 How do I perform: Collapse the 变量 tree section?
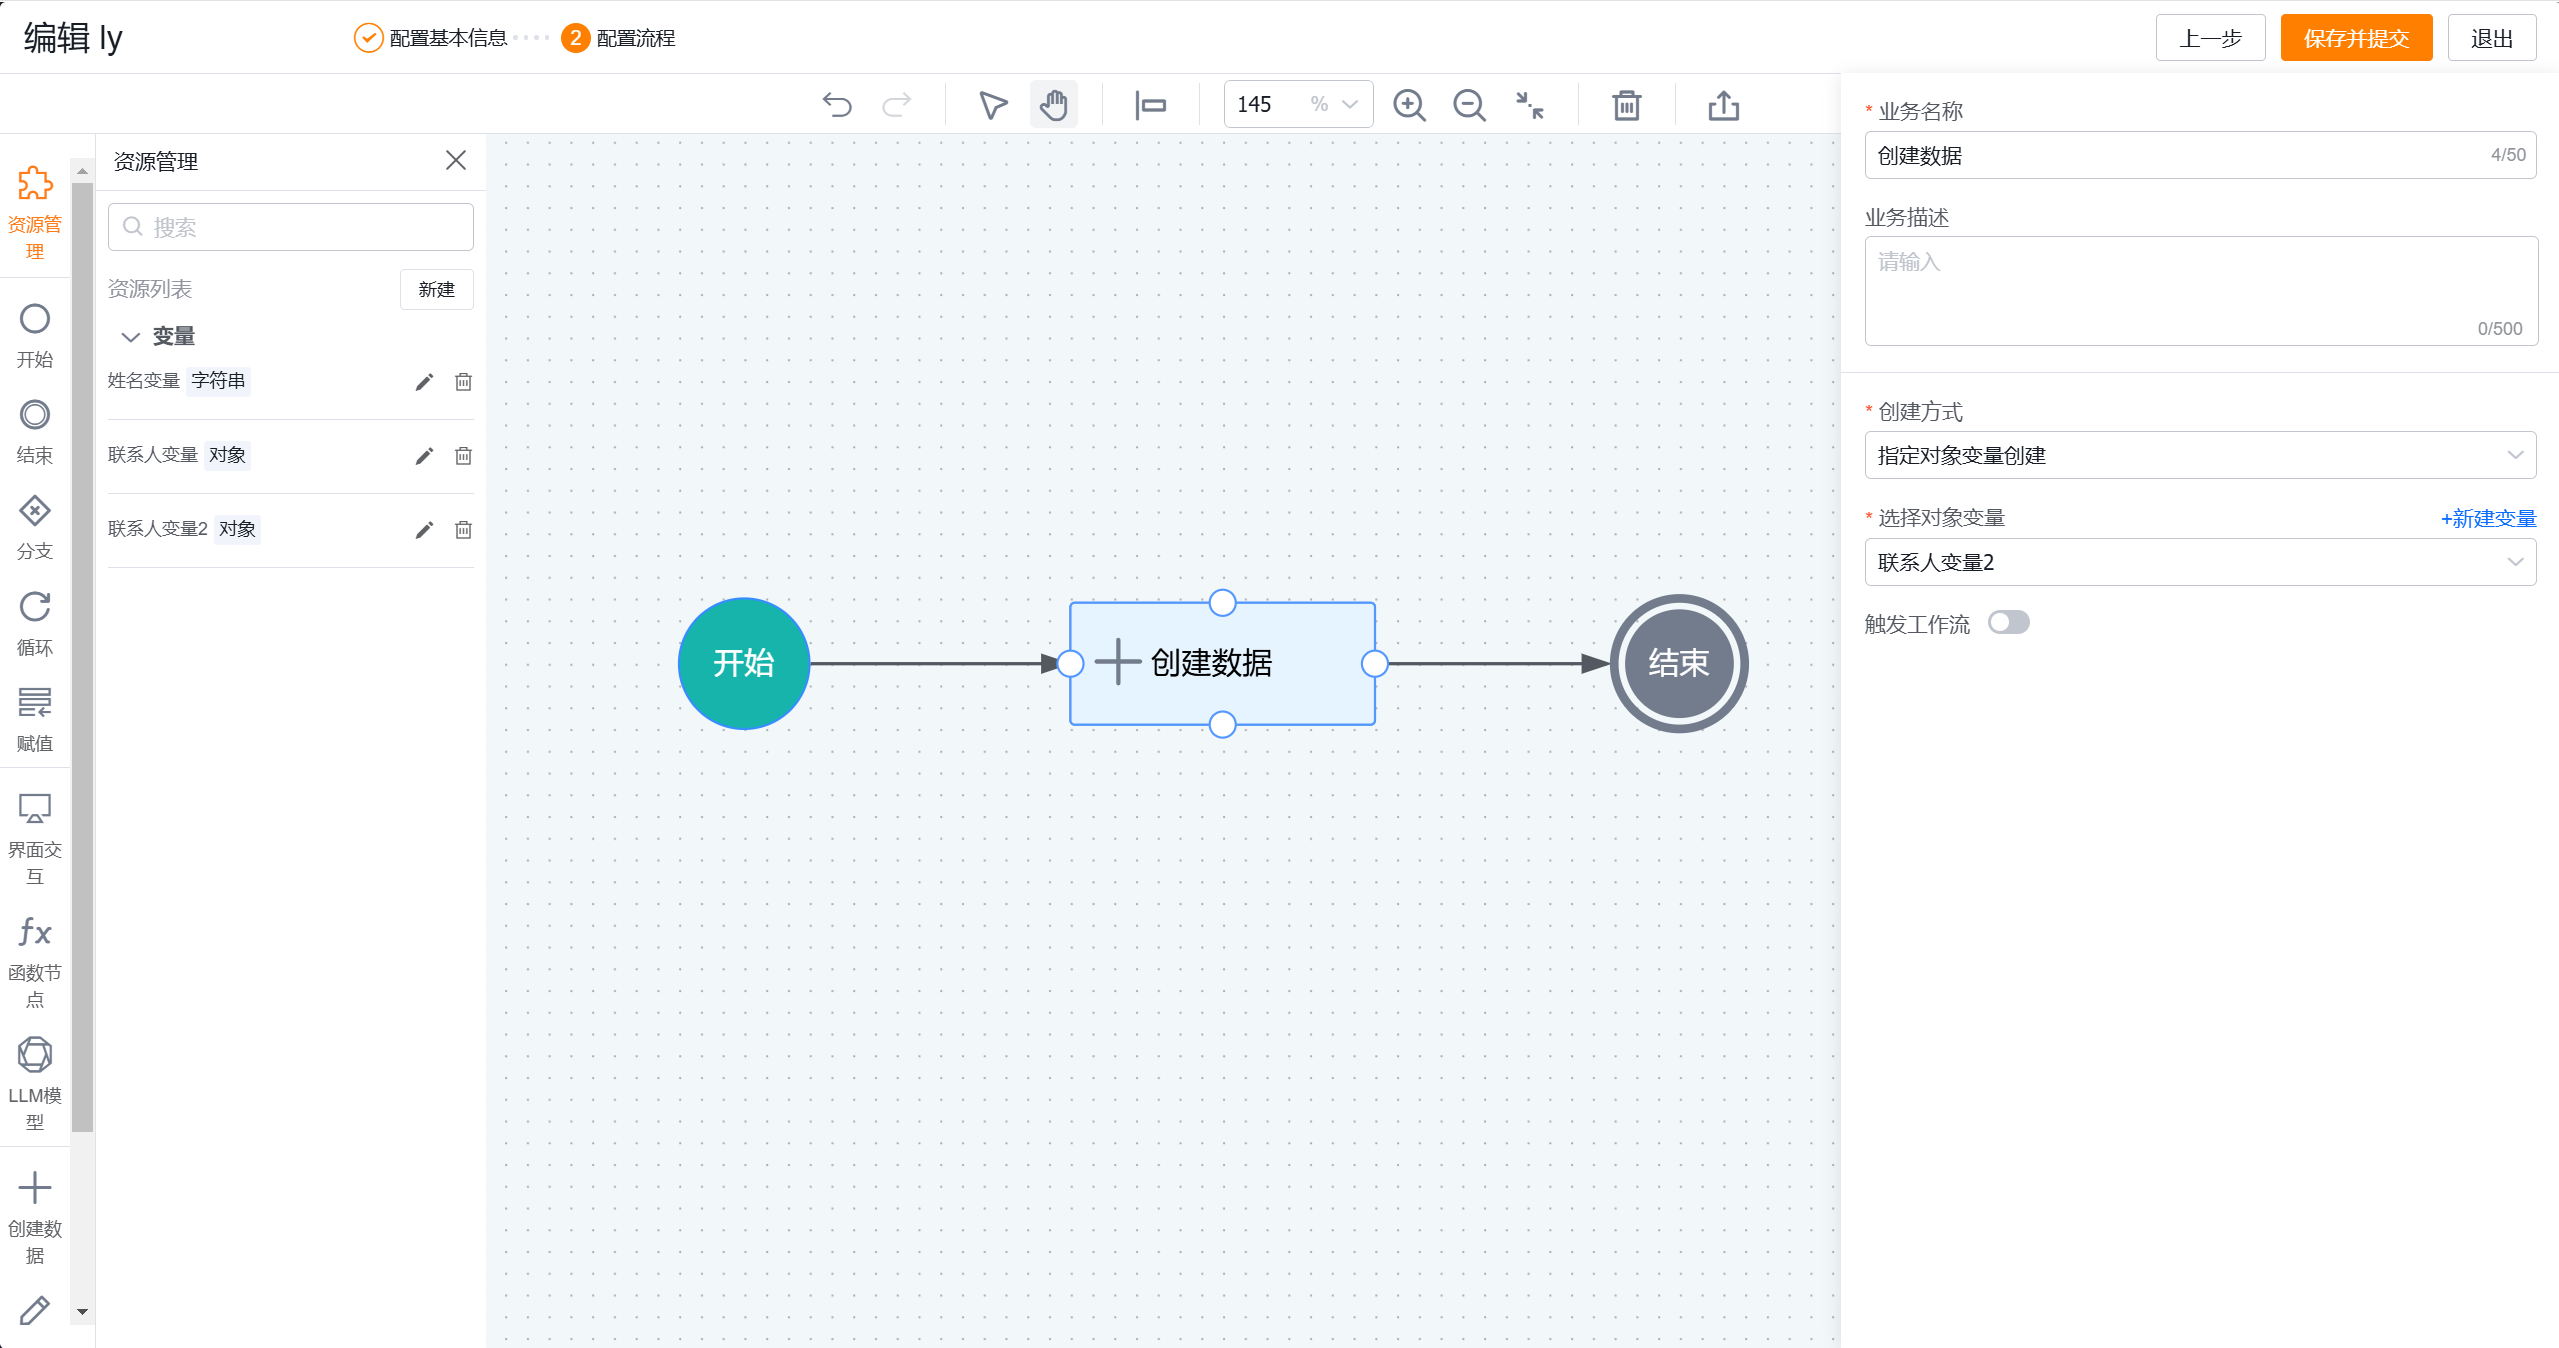[x=130, y=337]
